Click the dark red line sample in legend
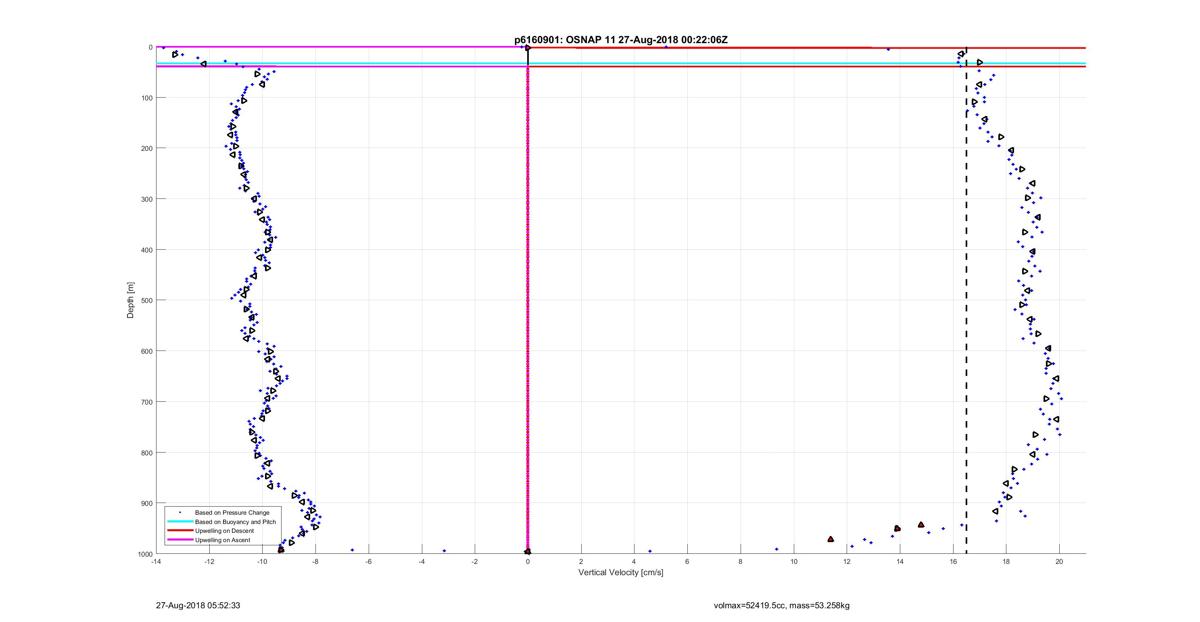Image resolution: width=1200 pixels, height=622 pixels. point(179,531)
